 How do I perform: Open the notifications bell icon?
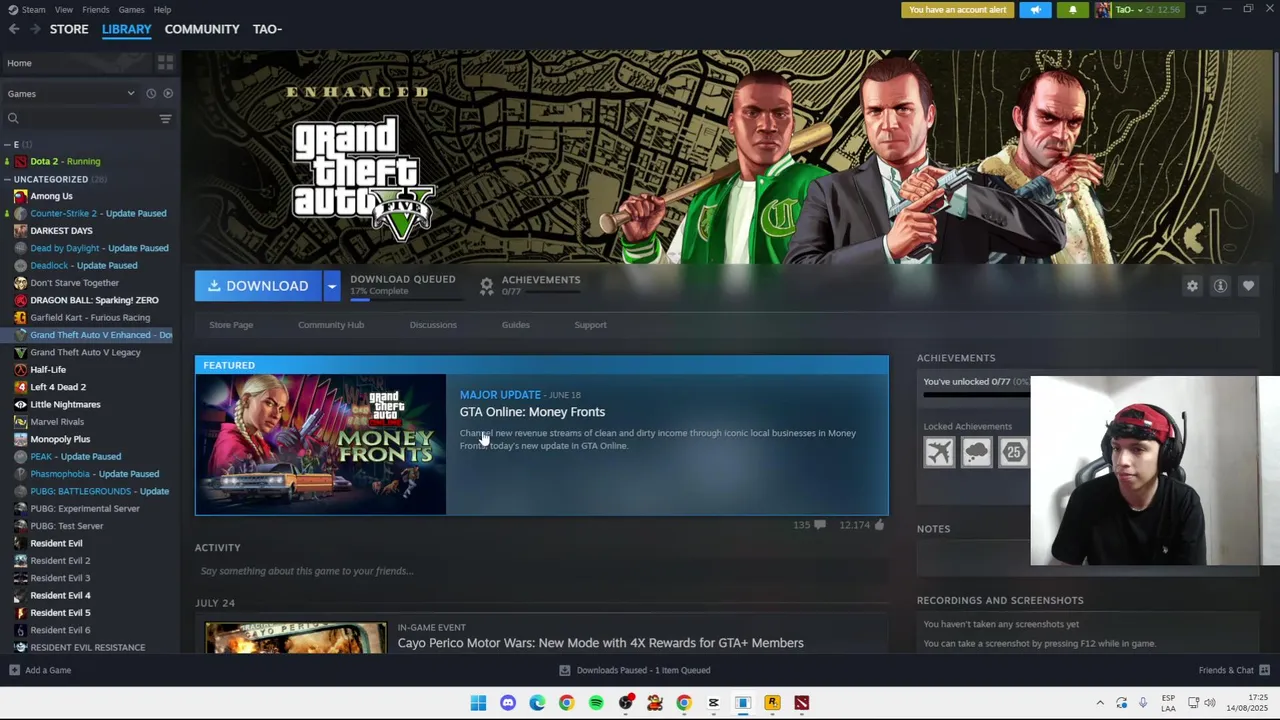click(x=1073, y=10)
